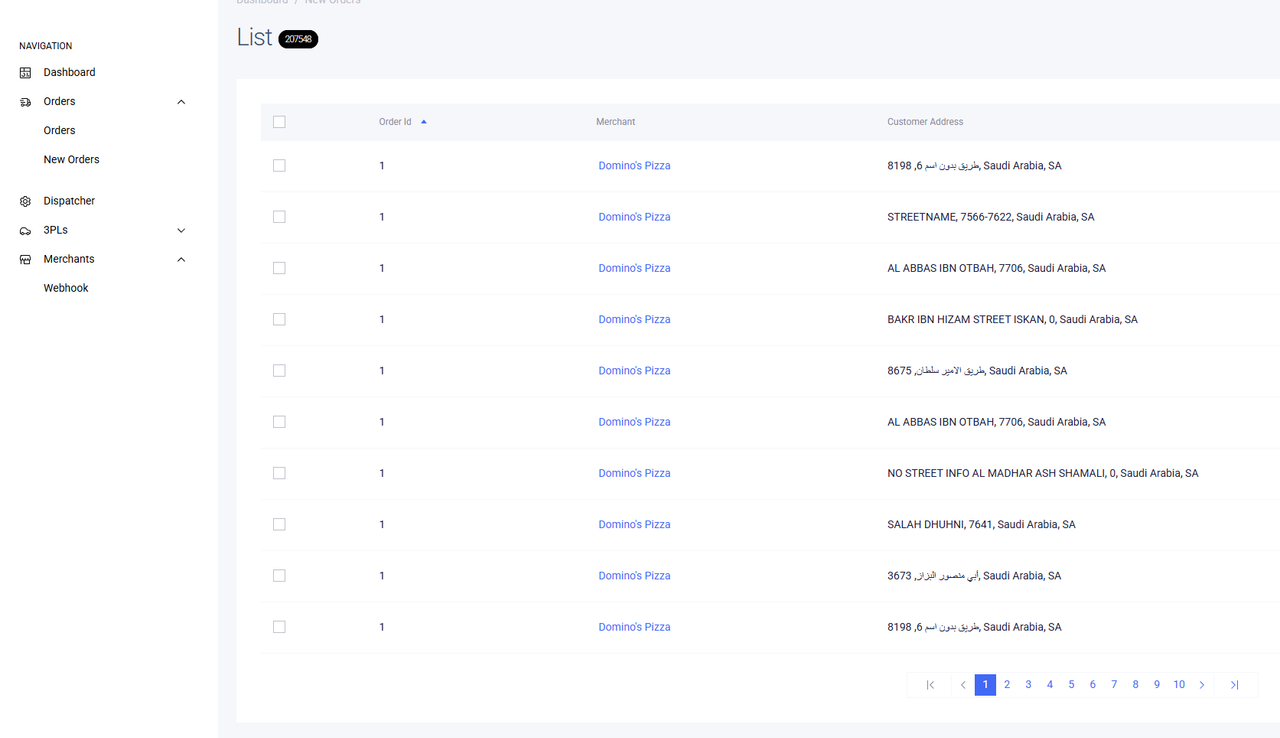This screenshot has width=1280, height=738.
Task: Click the Dispatcher gear icon
Action: 25,201
